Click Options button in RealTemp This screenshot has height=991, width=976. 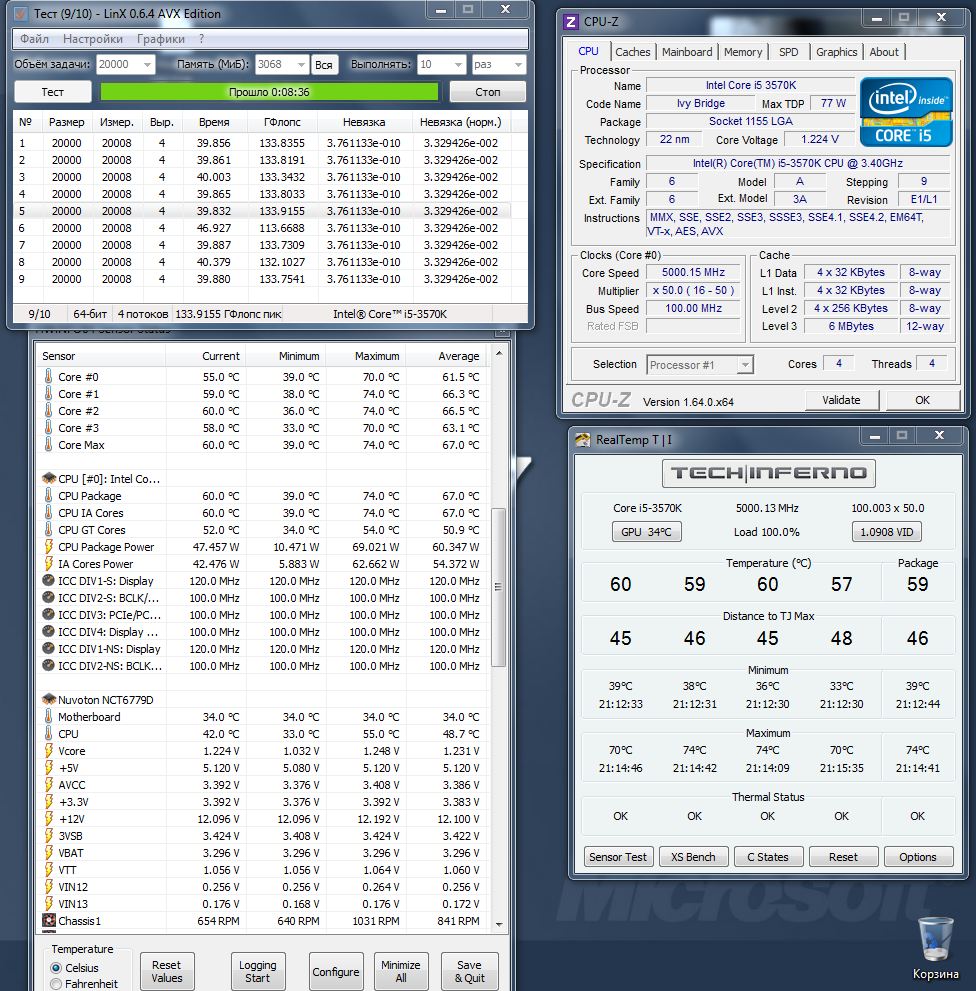(918, 857)
